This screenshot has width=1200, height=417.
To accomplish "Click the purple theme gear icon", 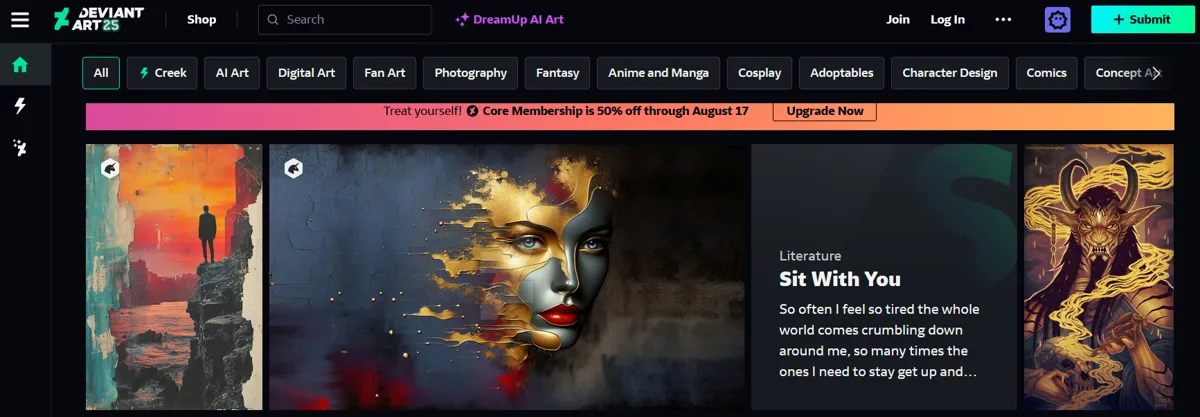I will (x=1057, y=19).
